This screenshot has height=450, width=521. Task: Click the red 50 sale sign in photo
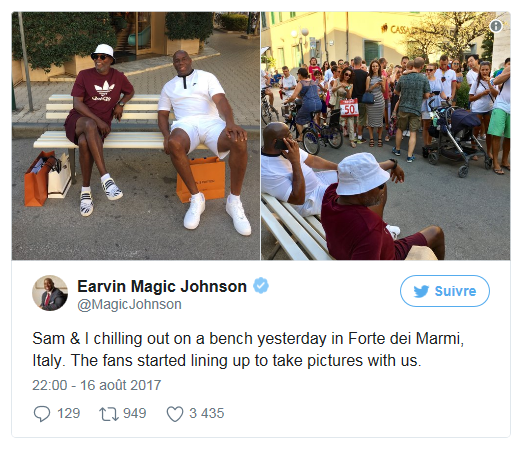(349, 108)
